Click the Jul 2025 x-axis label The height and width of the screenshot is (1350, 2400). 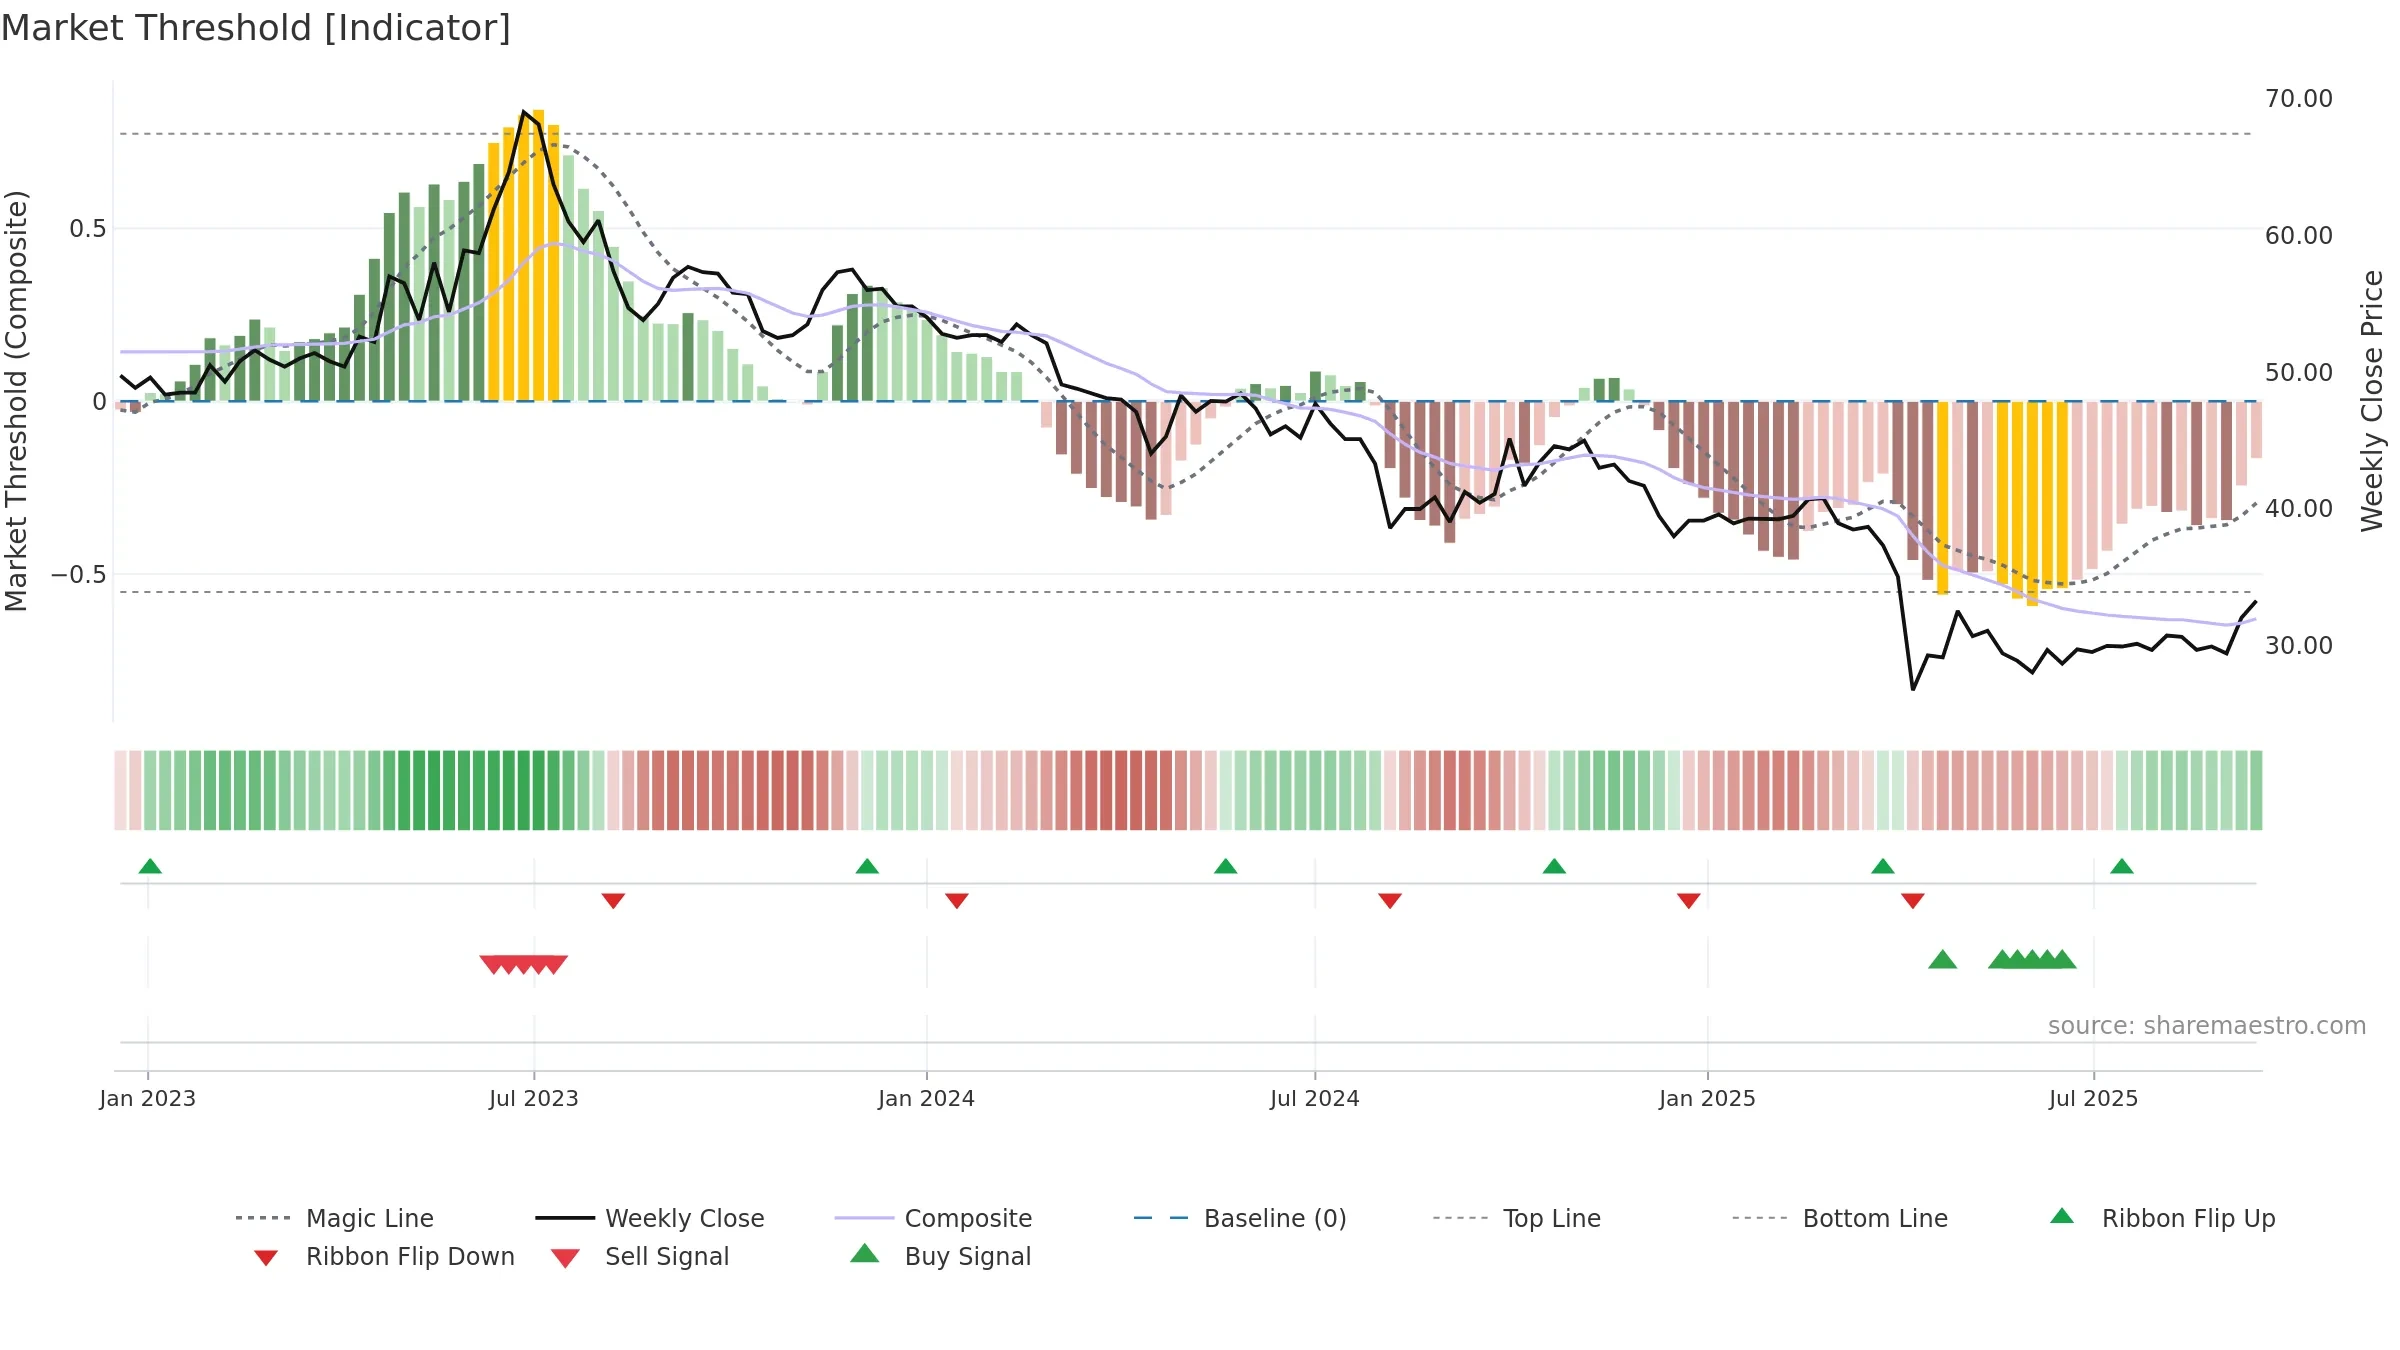pos(2094,1098)
